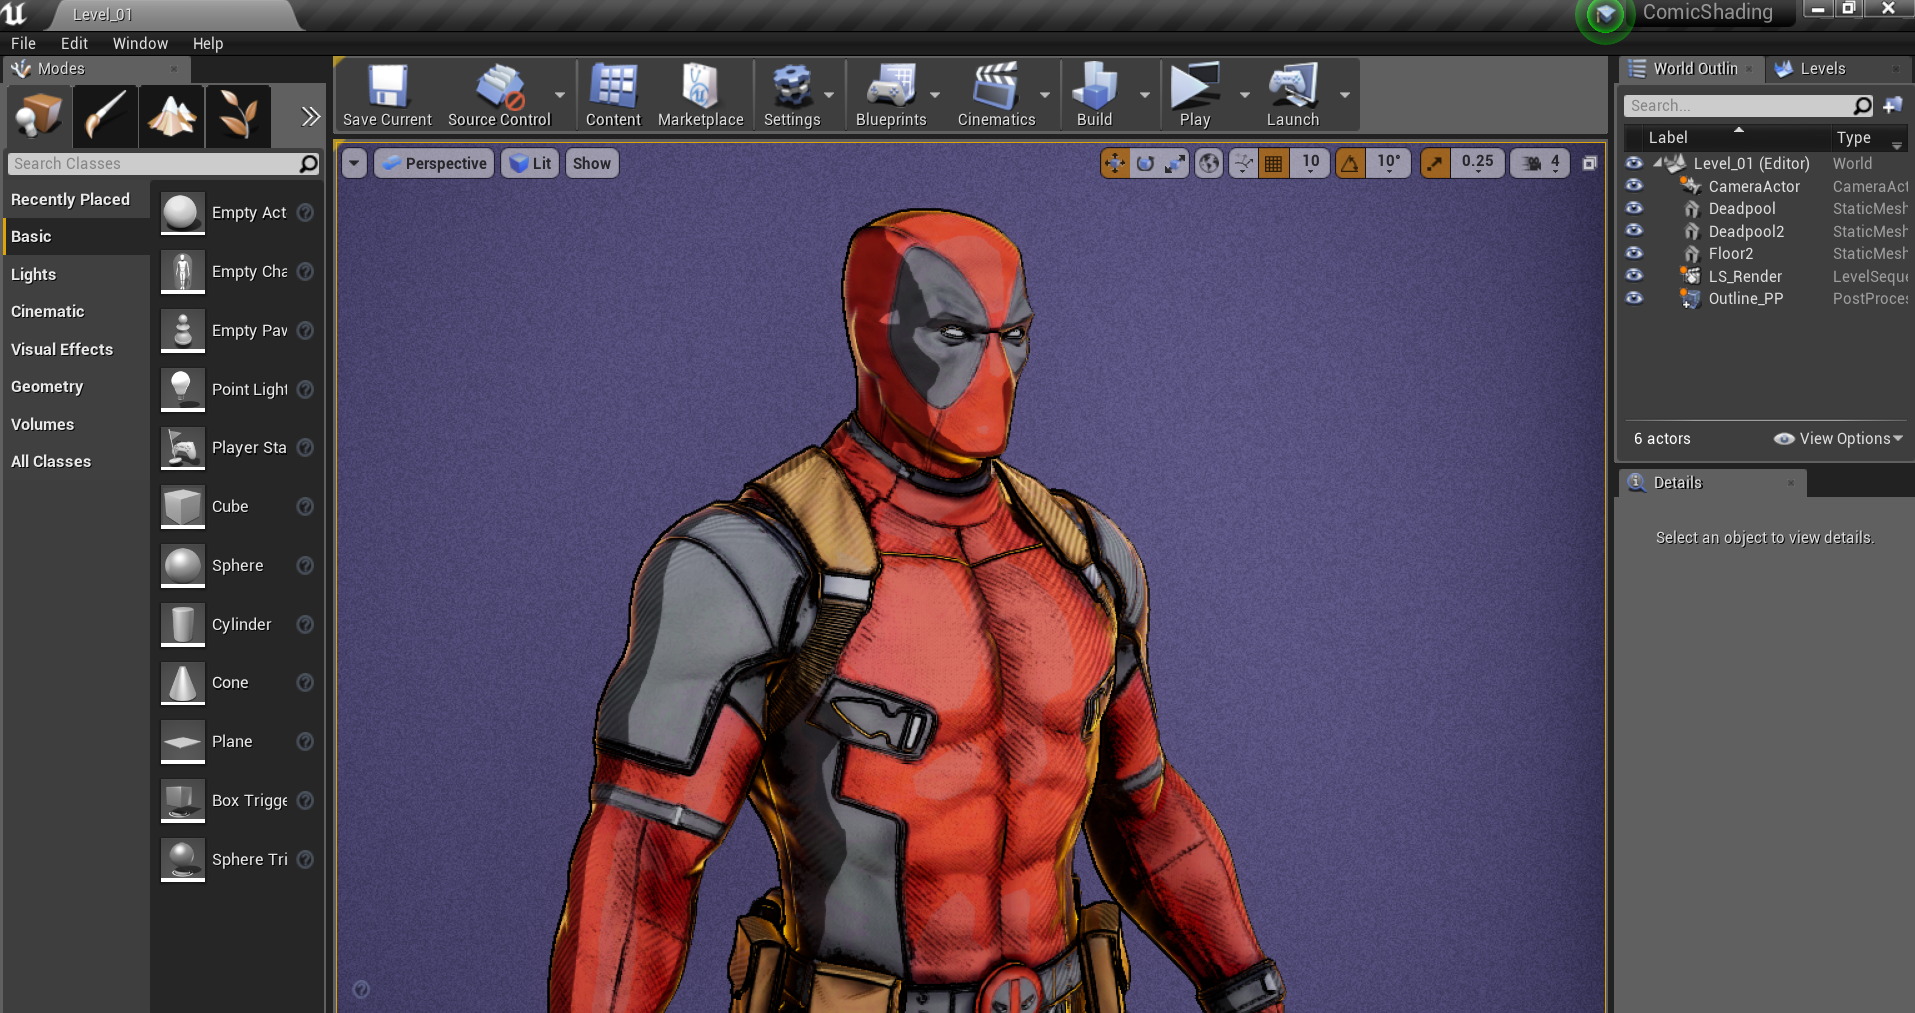This screenshot has width=1915, height=1013.
Task: Toggle surface snapping icon in viewport
Action: 1243,163
